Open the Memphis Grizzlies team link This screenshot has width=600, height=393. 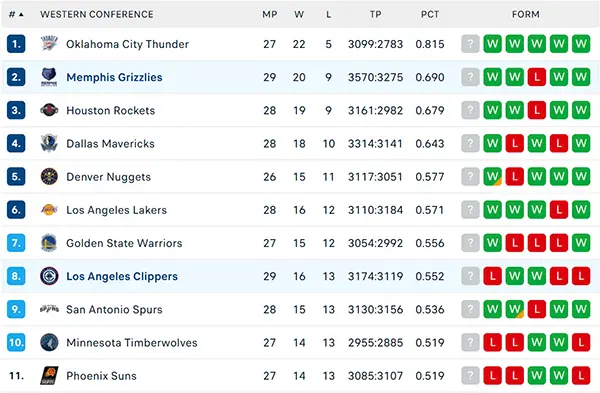pyautogui.click(x=114, y=77)
